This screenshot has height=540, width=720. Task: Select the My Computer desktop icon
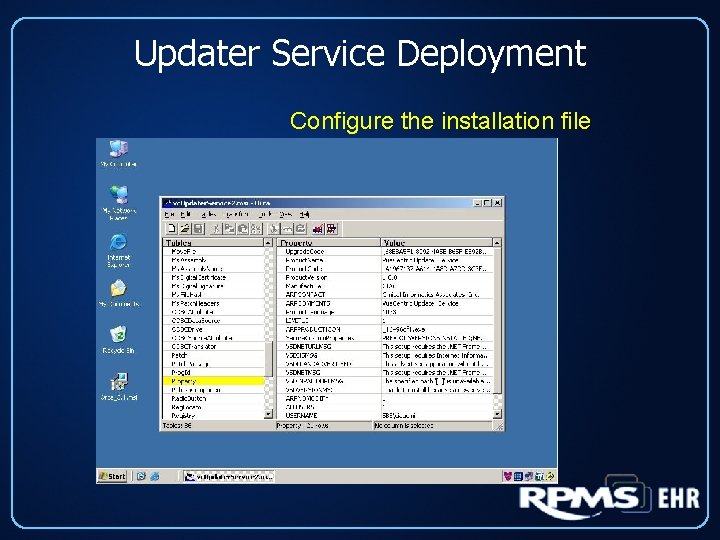(x=118, y=153)
